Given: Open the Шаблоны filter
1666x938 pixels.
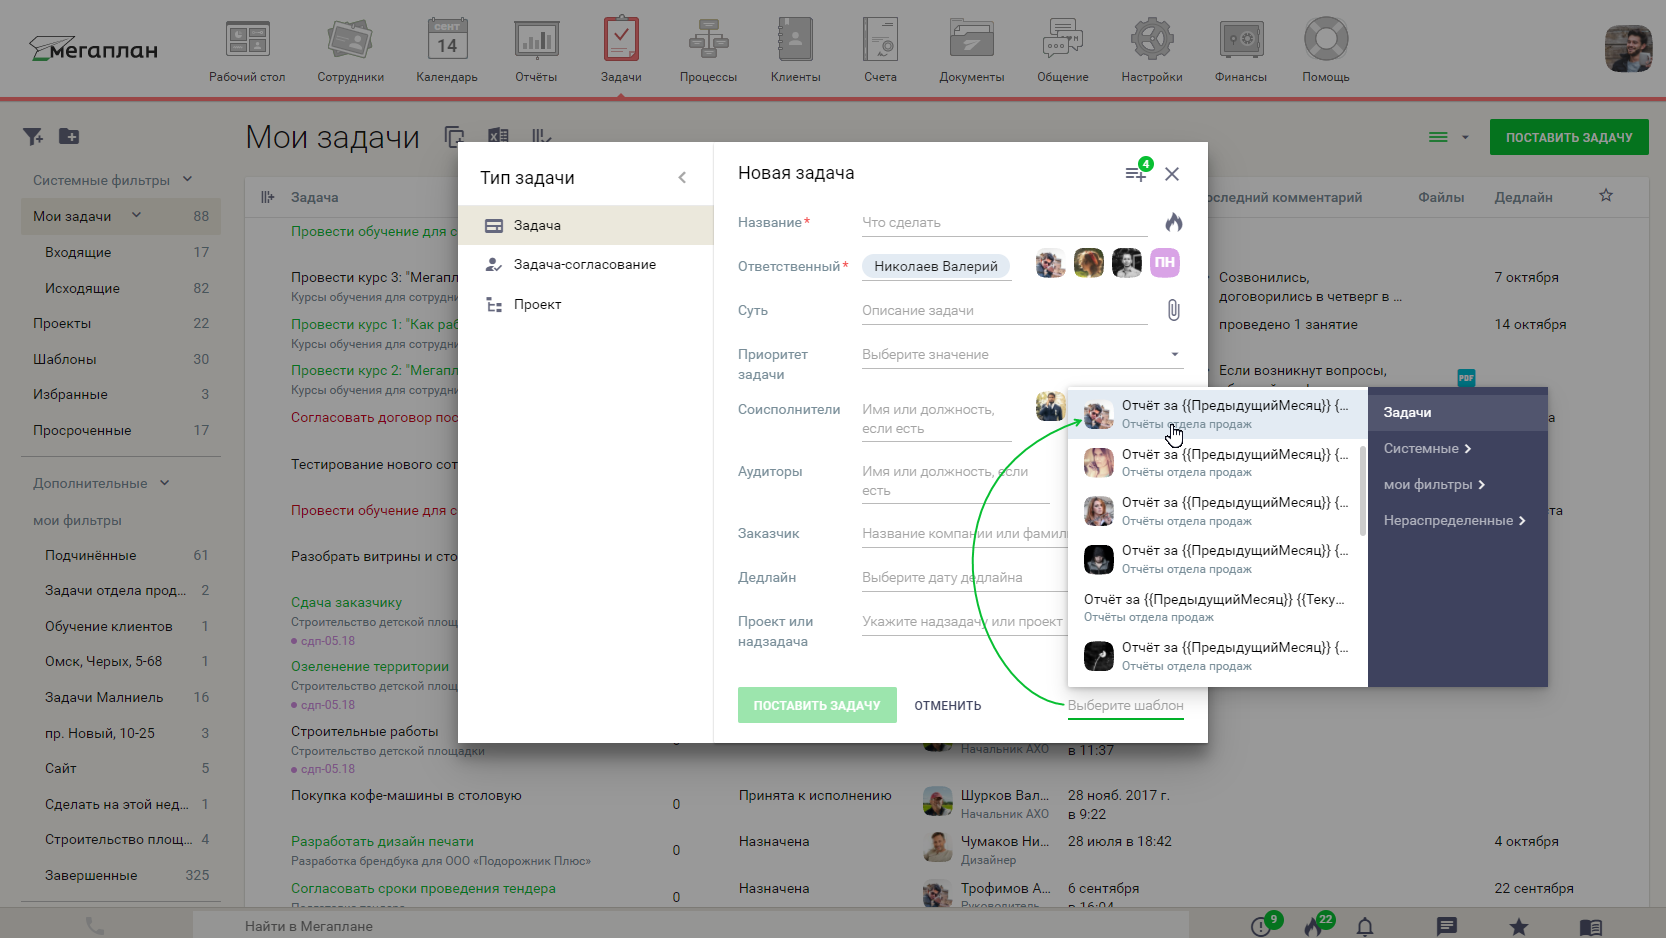Looking at the screenshot, I should 121,359.
